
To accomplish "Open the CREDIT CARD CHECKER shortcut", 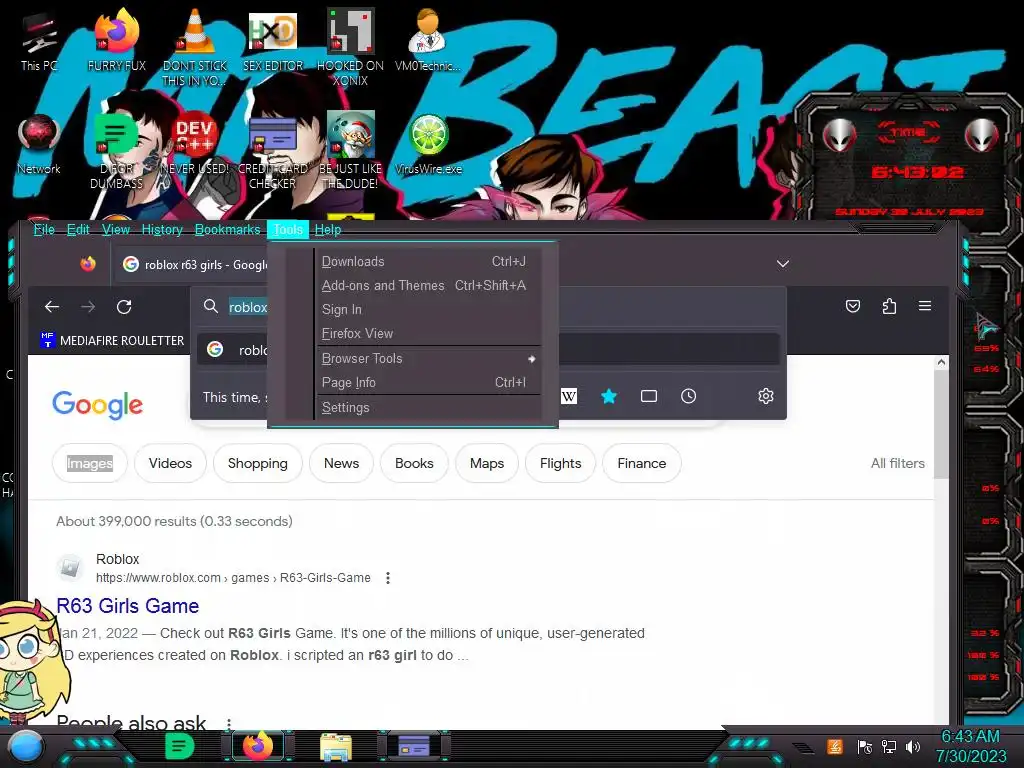I will click(273, 152).
